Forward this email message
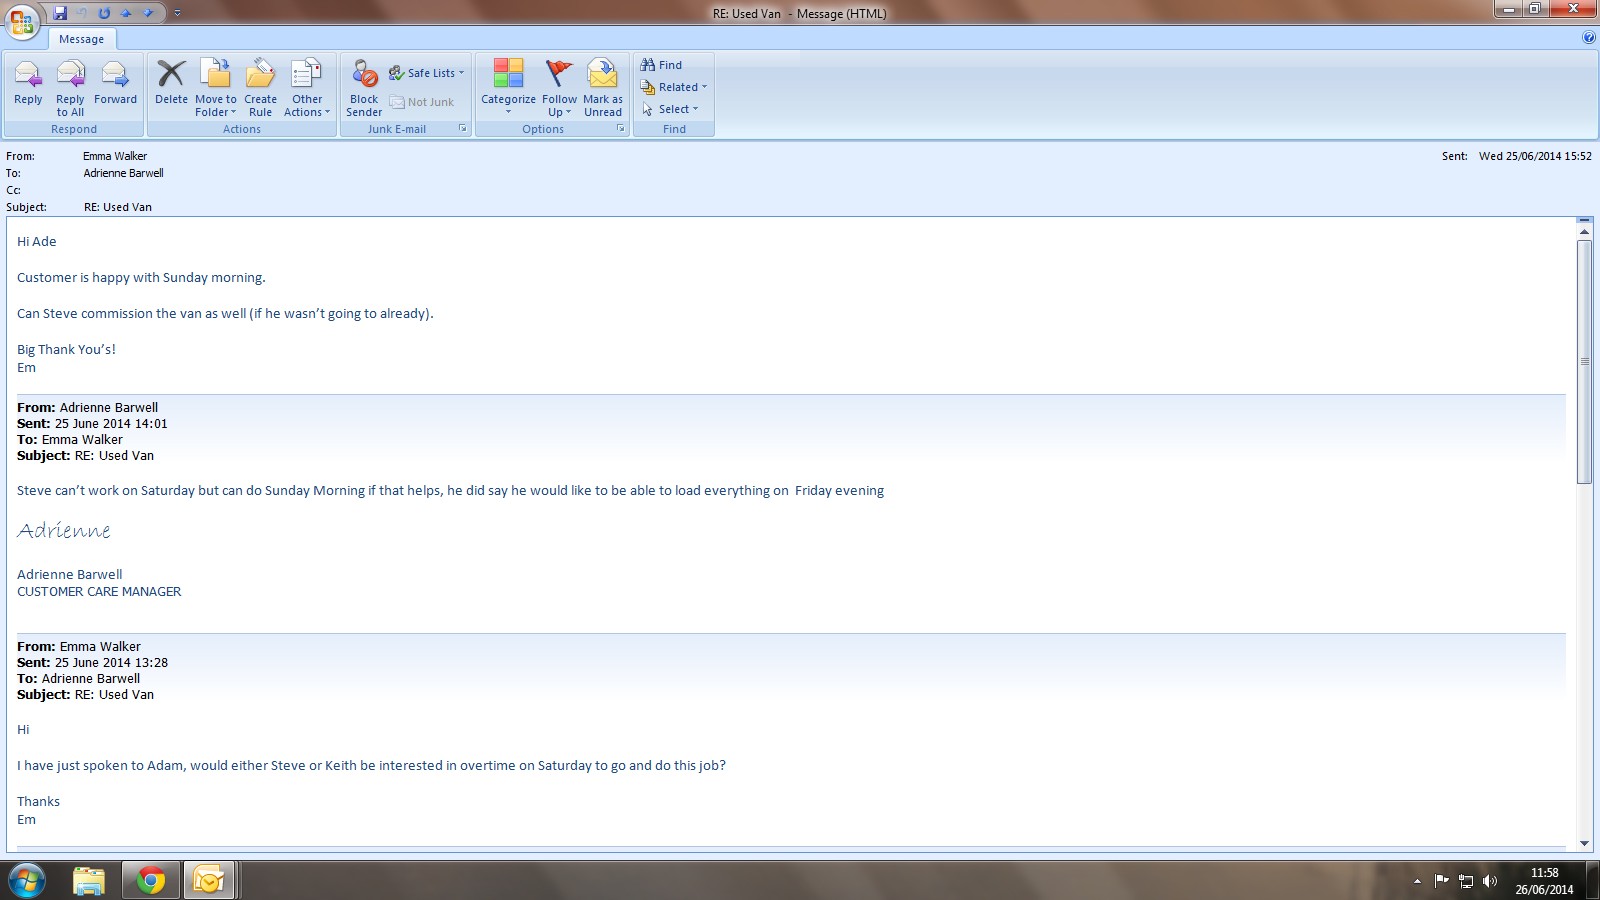Image resolution: width=1600 pixels, height=900 pixels. point(115,84)
